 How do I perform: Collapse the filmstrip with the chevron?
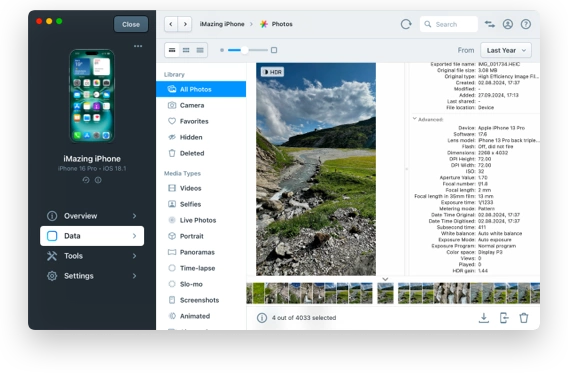(x=385, y=279)
